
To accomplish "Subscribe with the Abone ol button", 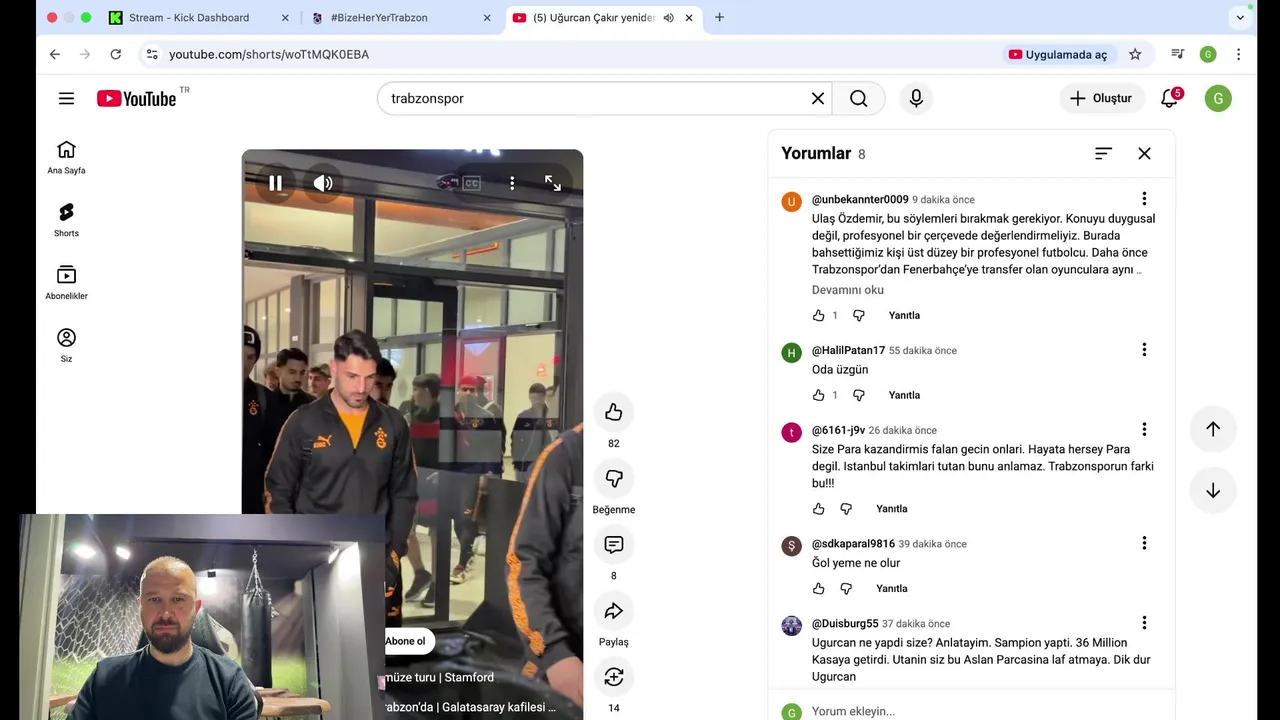I will (x=406, y=641).
